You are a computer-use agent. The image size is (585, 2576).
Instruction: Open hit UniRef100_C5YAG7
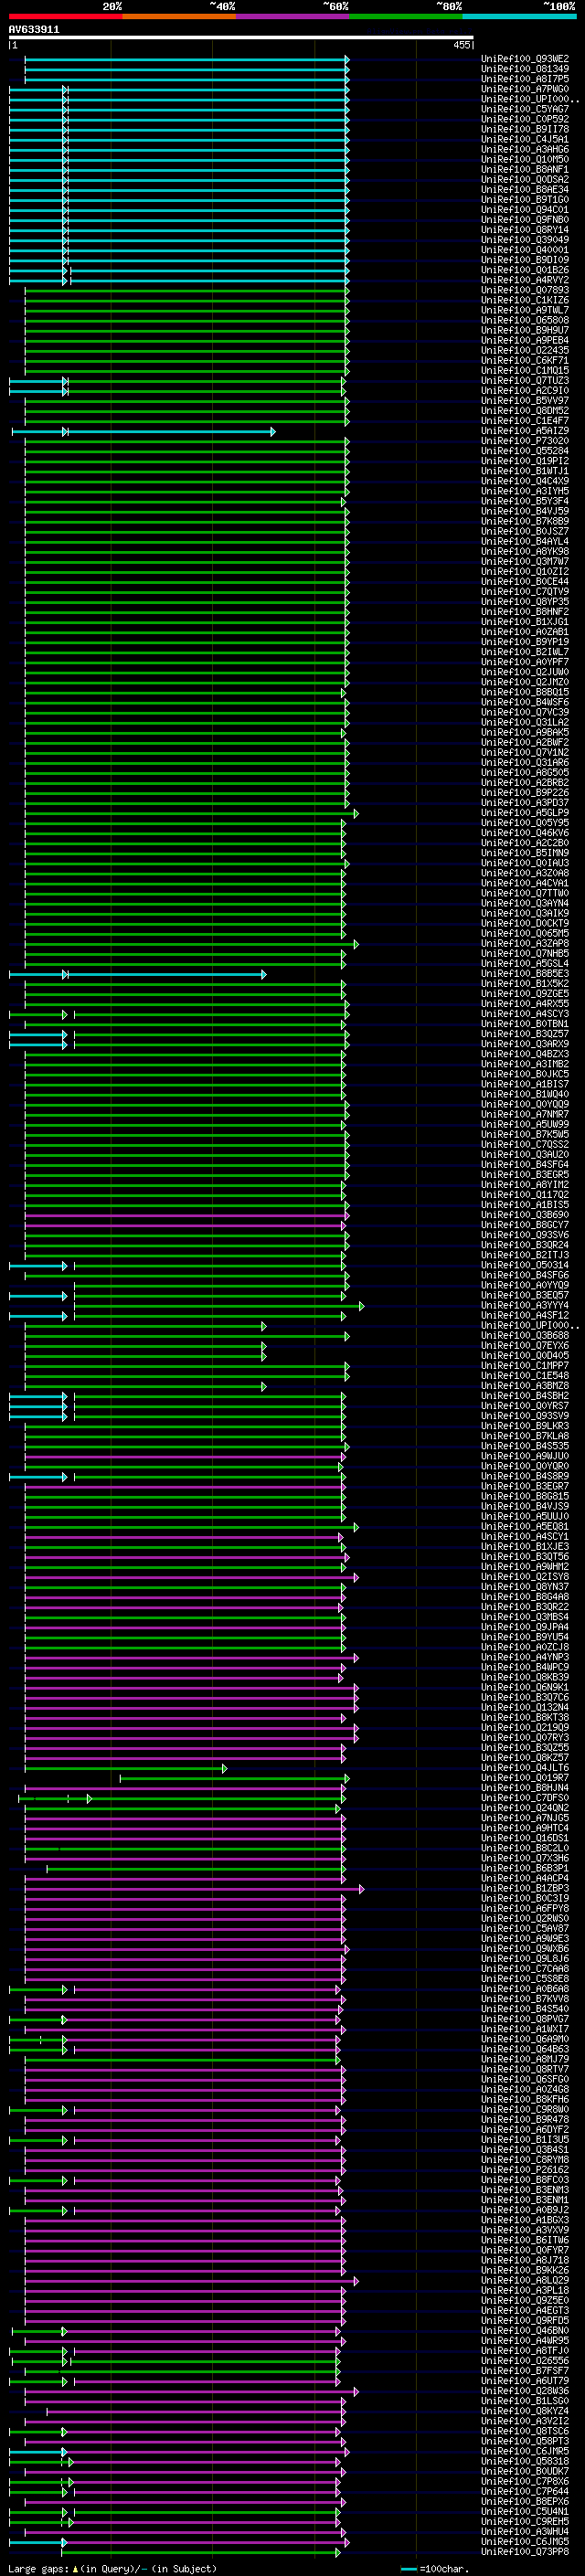(525, 109)
